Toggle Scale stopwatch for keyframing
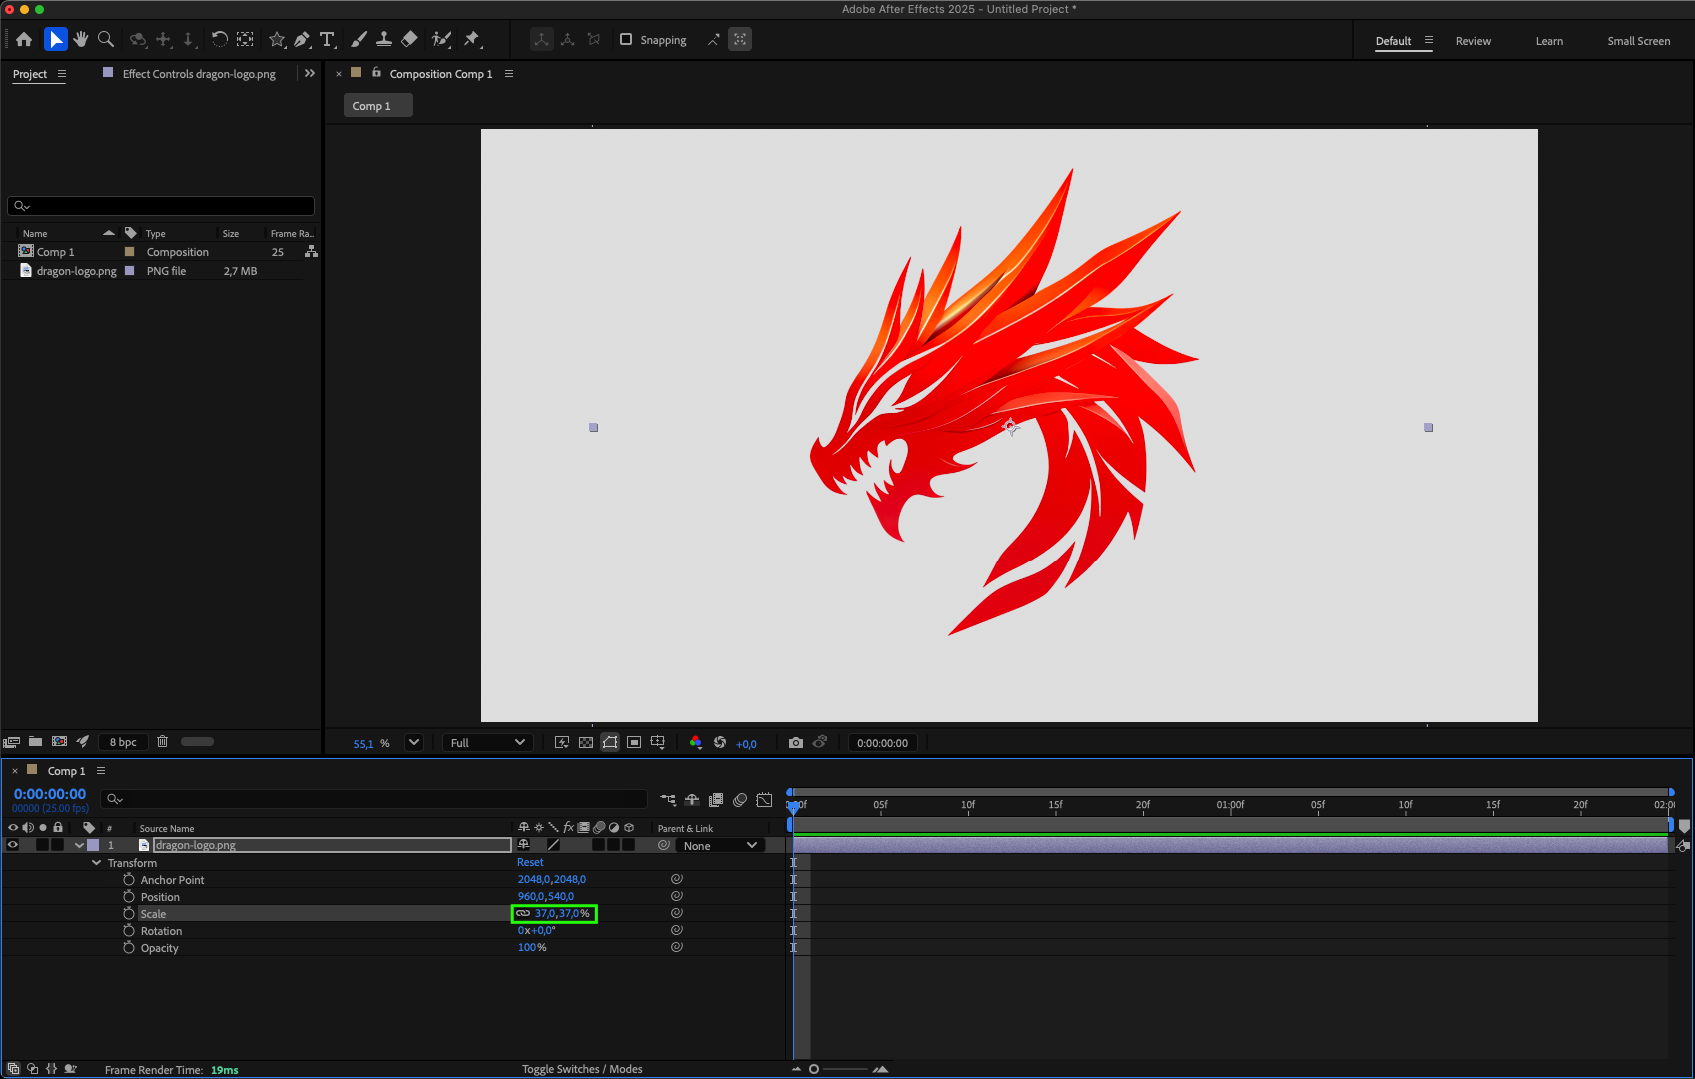Viewport: 1695px width, 1079px height. pos(129,913)
